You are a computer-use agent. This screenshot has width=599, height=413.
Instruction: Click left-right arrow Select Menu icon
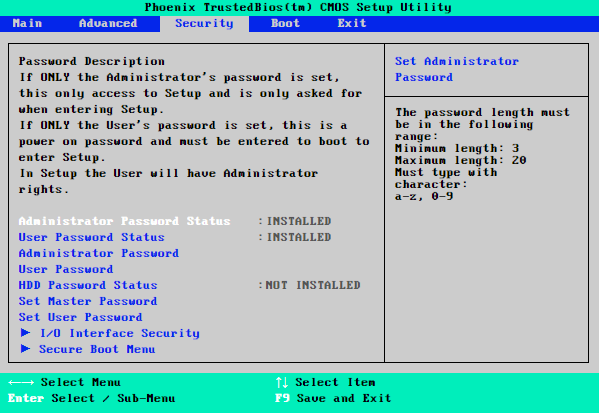(21, 382)
